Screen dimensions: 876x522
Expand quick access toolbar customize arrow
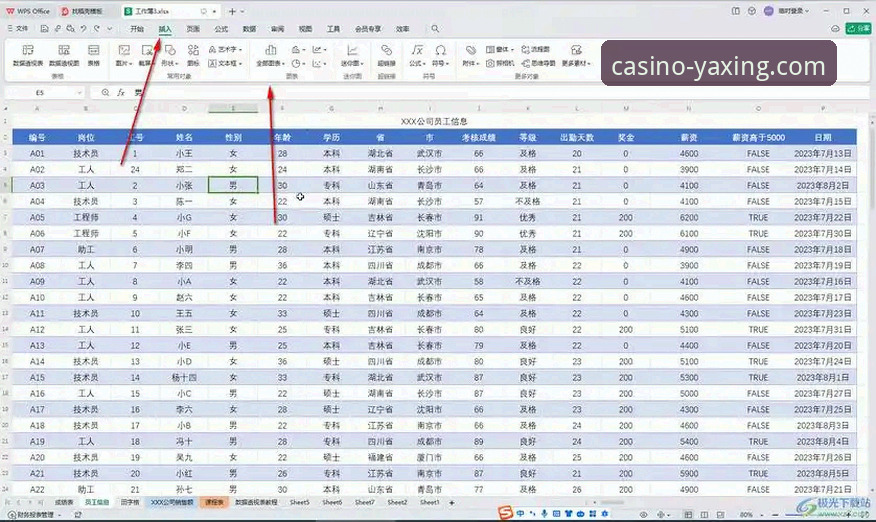110,29
